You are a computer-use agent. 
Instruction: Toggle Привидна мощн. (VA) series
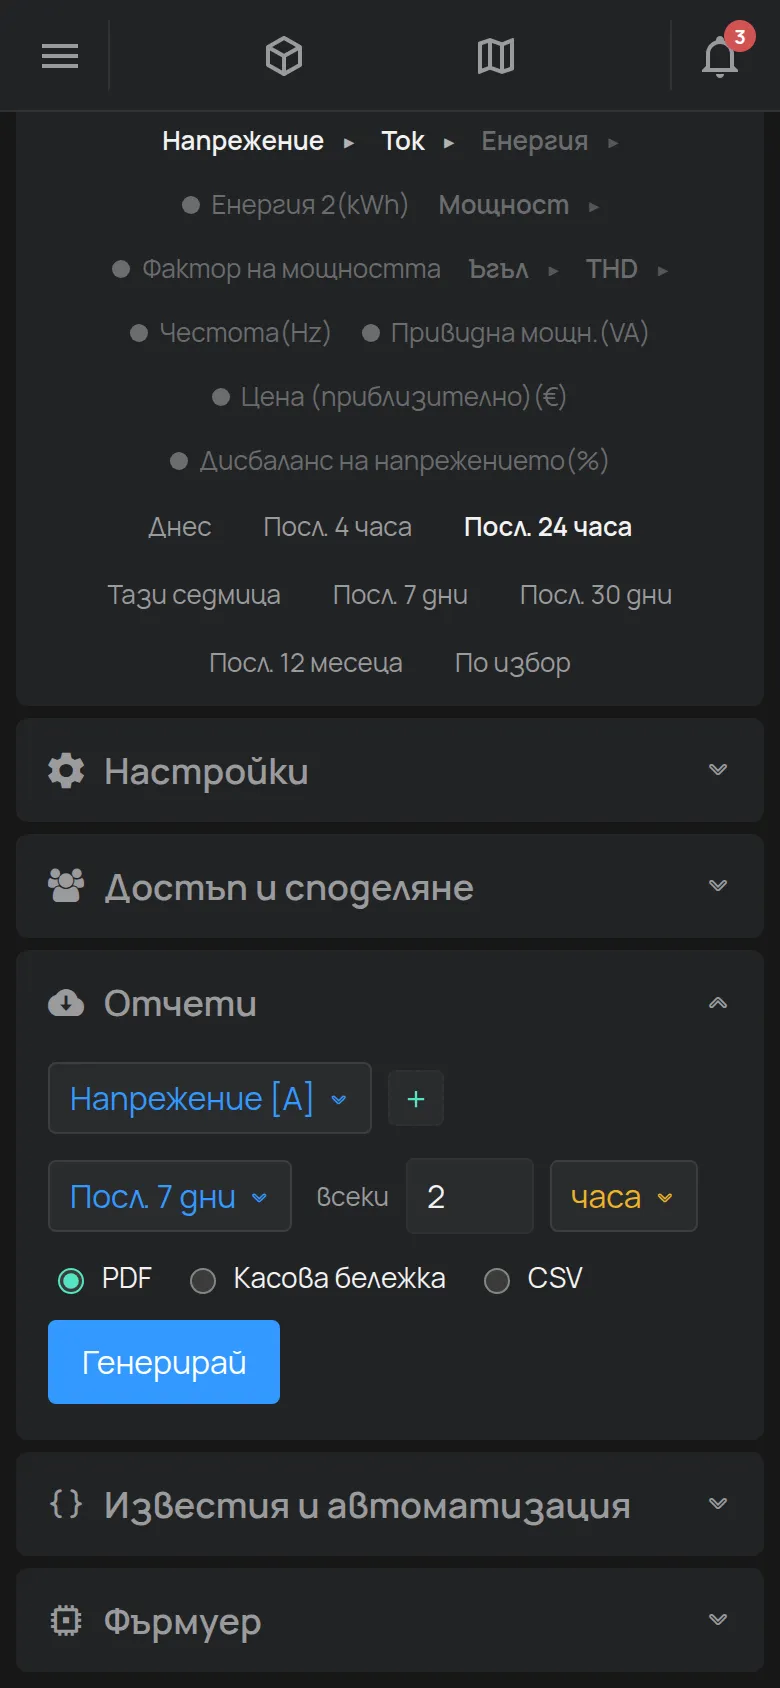(505, 333)
